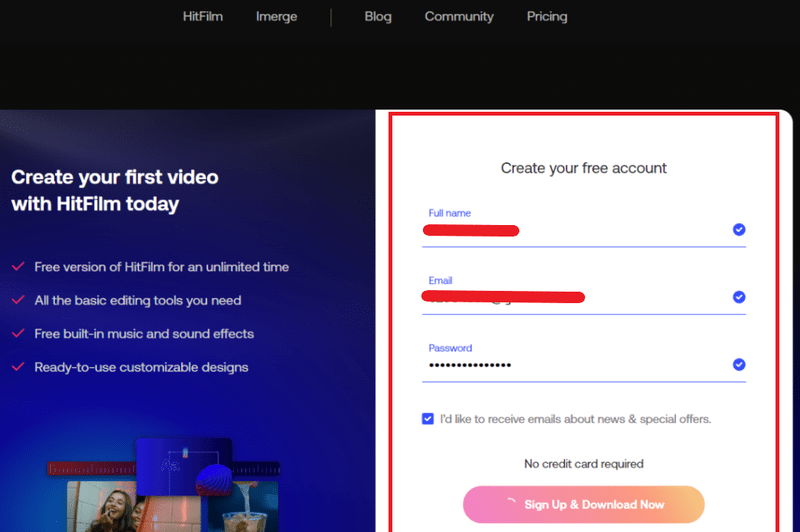The image size is (800, 532).
Task: Click the Password validation checkmark icon
Action: point(739,364)
